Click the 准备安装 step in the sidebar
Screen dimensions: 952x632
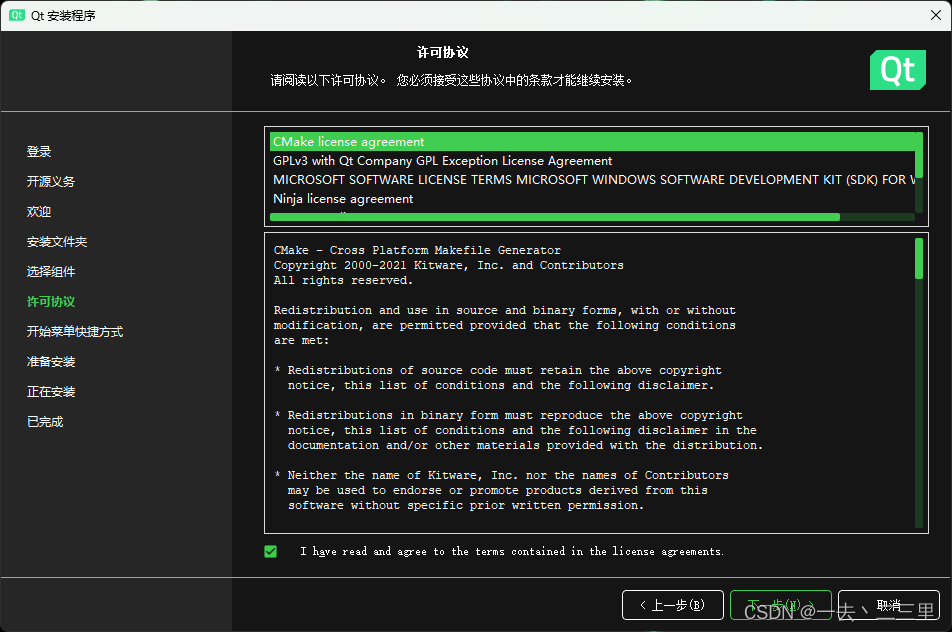pyautogui.click(x=51, y=362)
